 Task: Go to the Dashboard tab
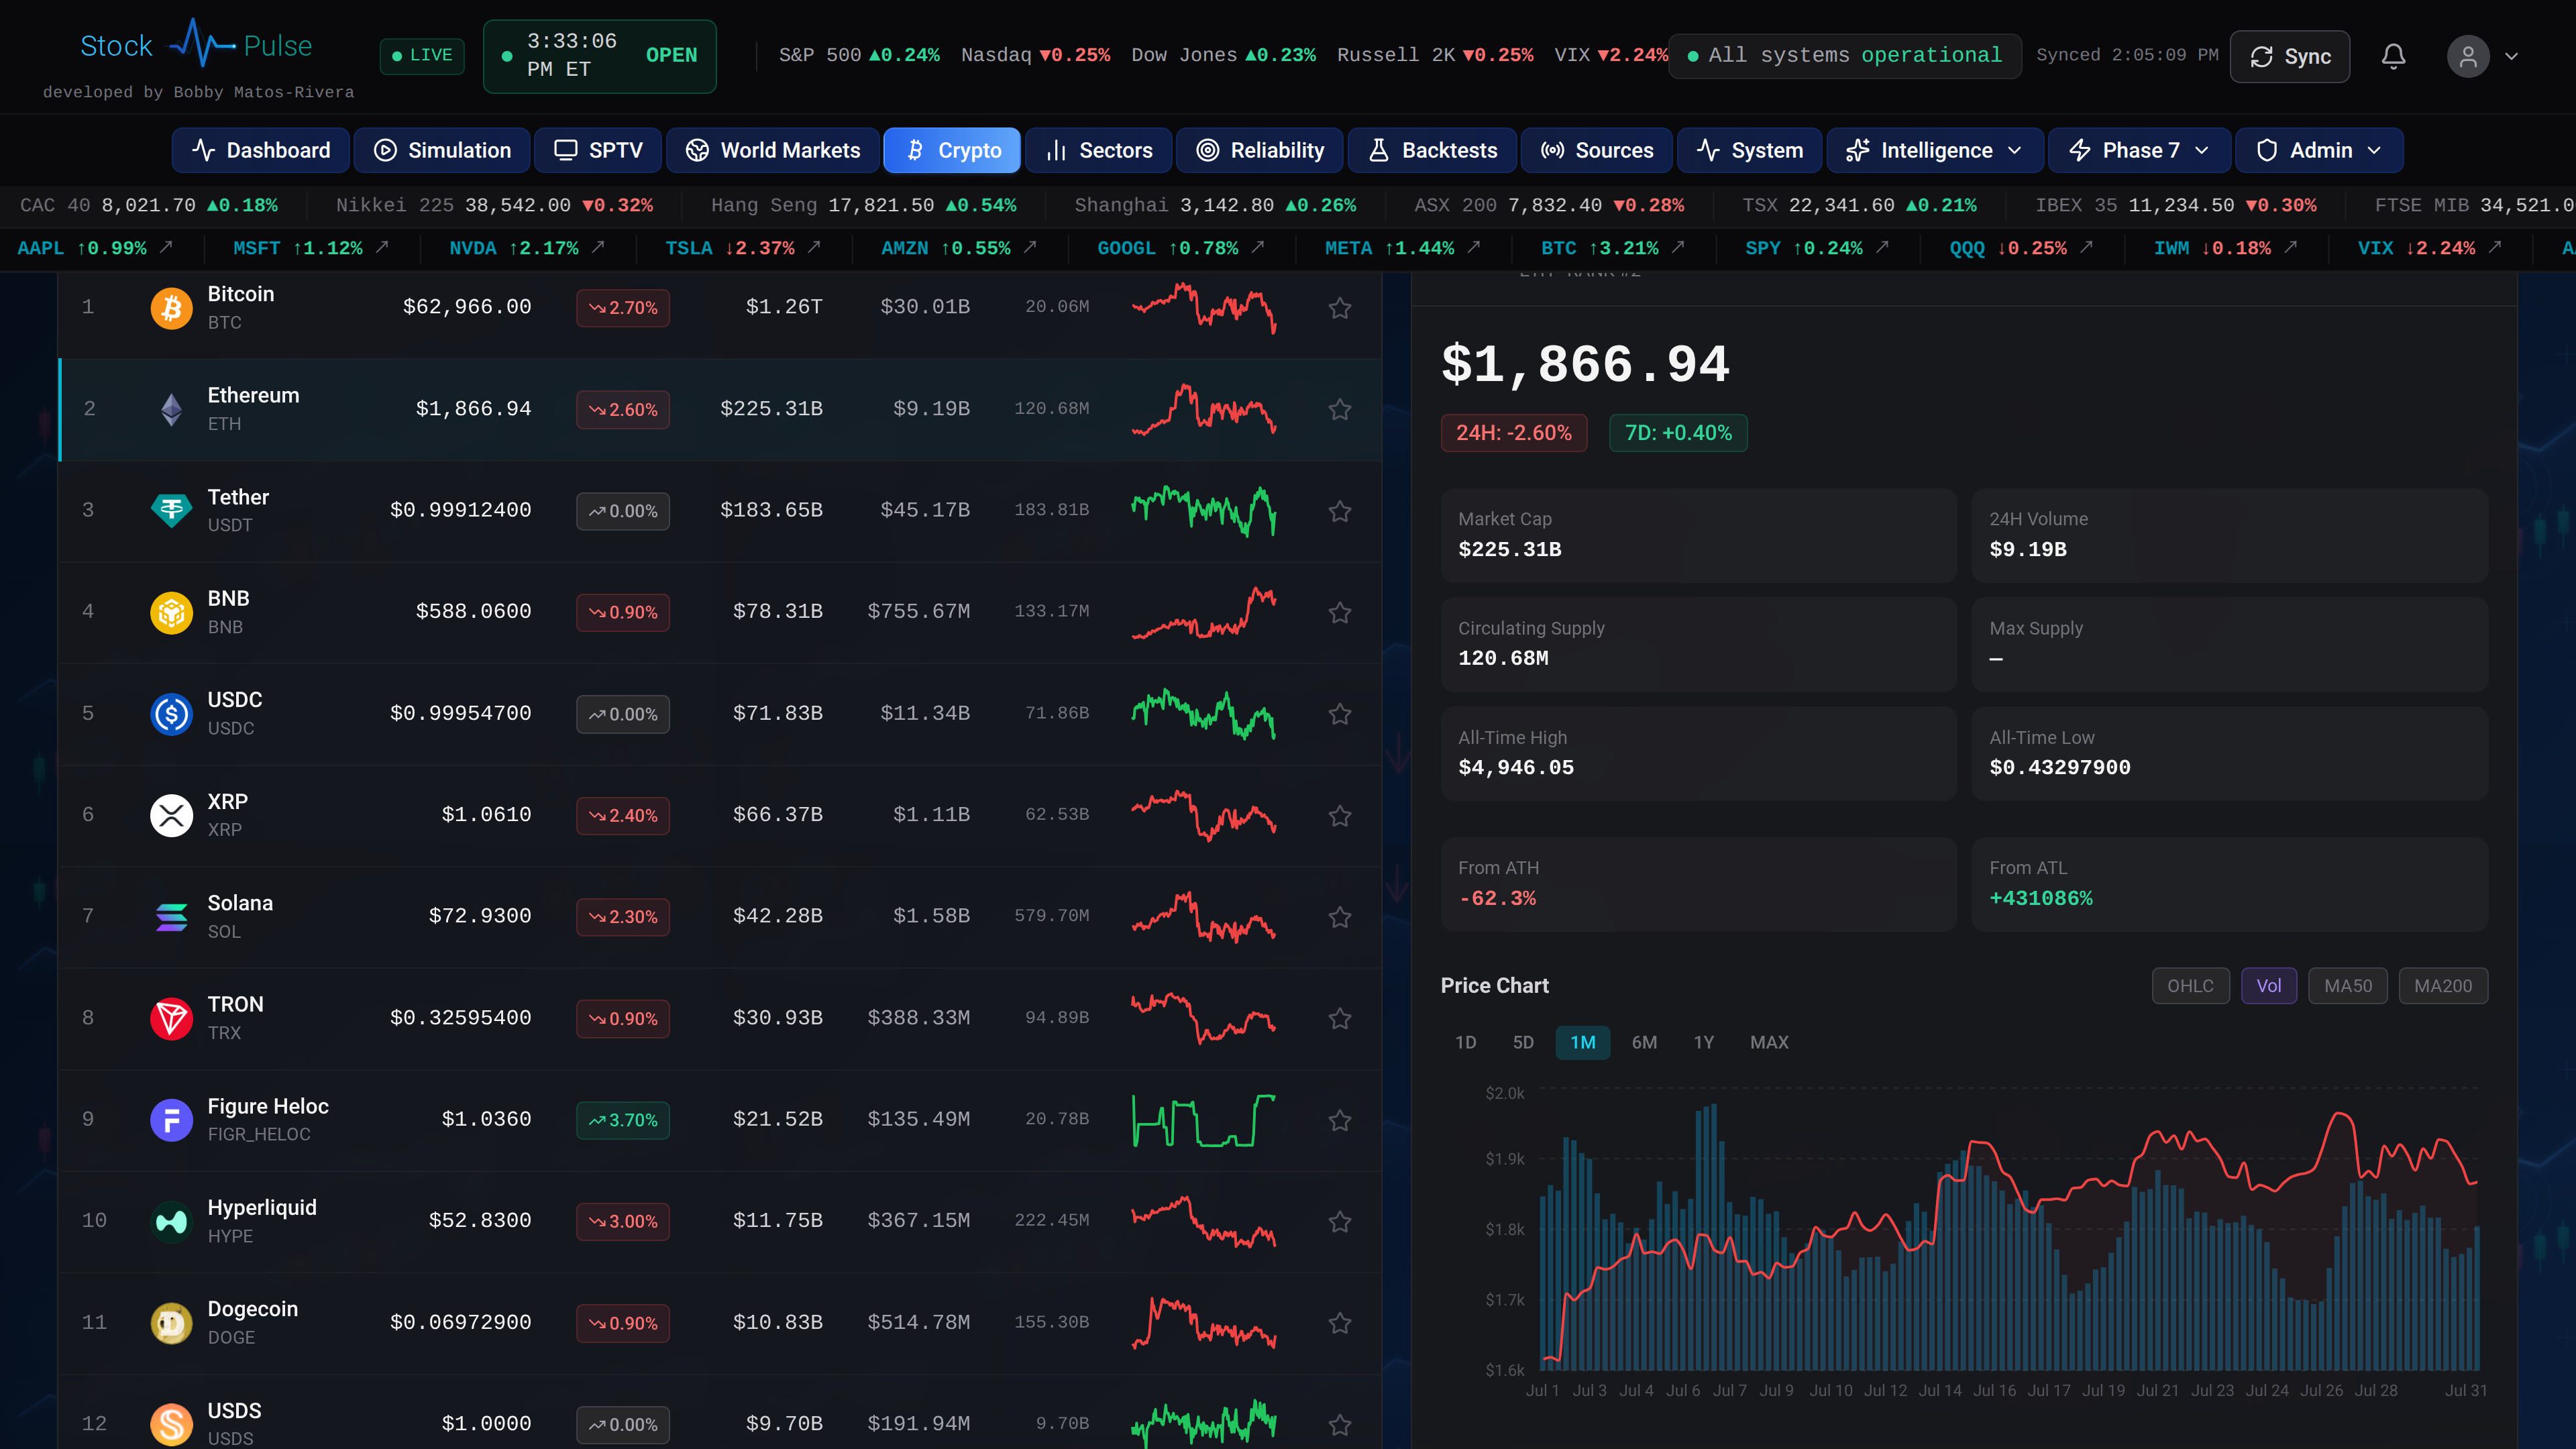pyautogui.click(x=261, y=150)
